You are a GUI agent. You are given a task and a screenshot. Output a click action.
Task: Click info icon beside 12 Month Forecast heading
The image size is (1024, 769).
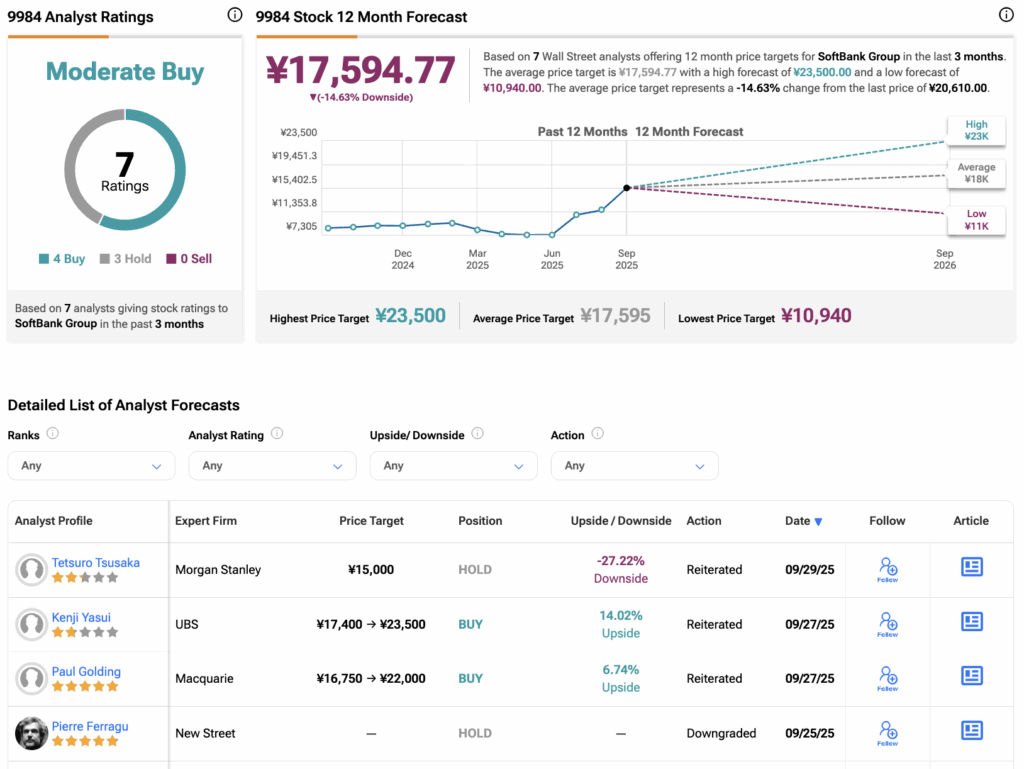(x=1006, y=15)
